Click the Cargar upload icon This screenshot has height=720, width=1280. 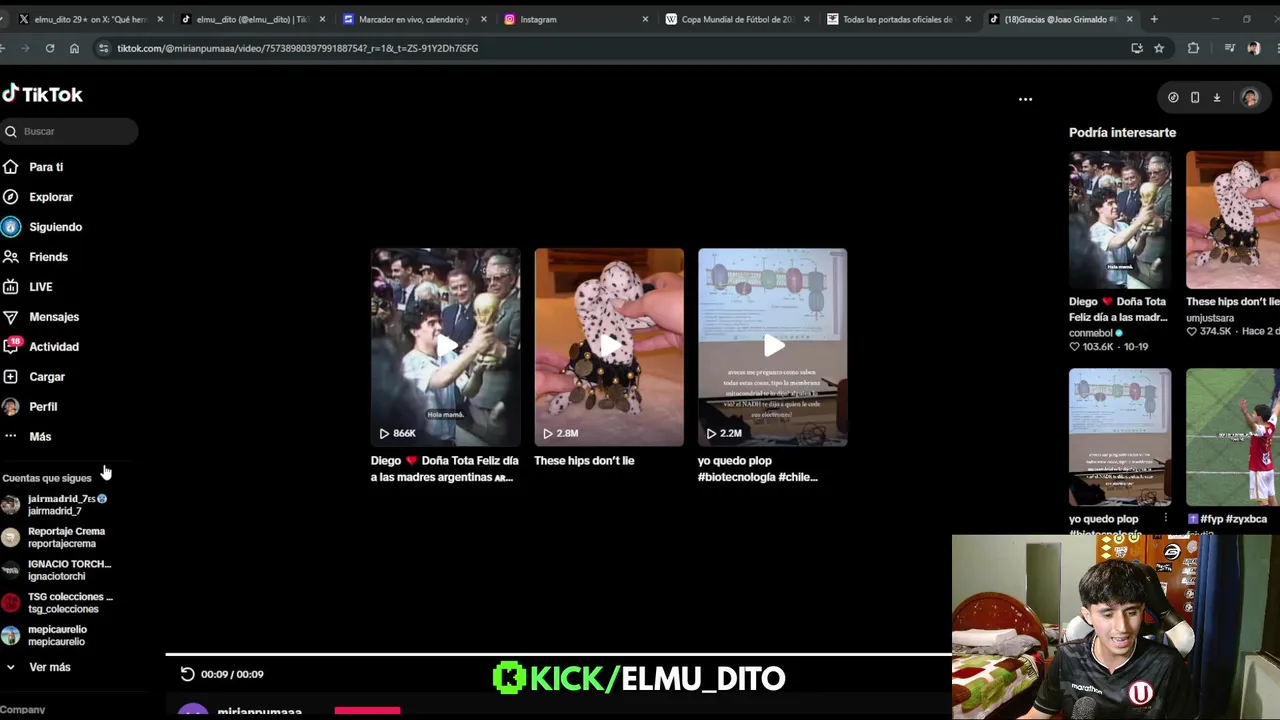pos(10,377)
